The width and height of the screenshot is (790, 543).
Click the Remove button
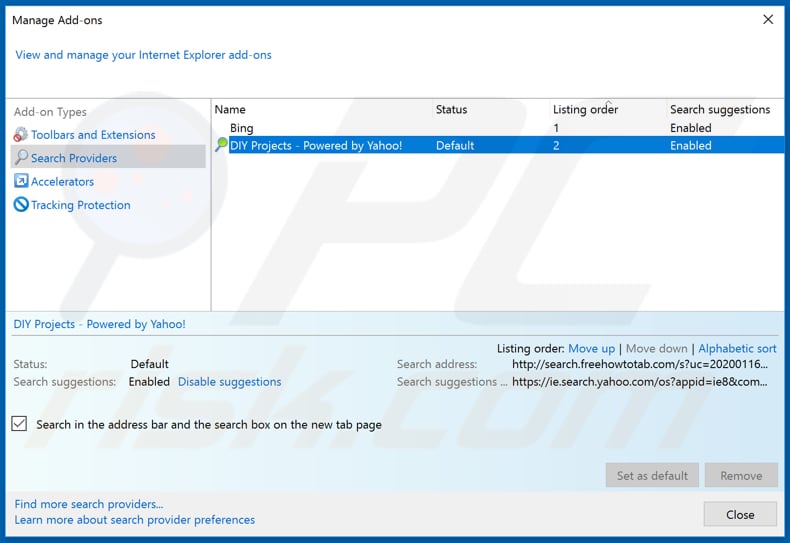coord(741,475)
